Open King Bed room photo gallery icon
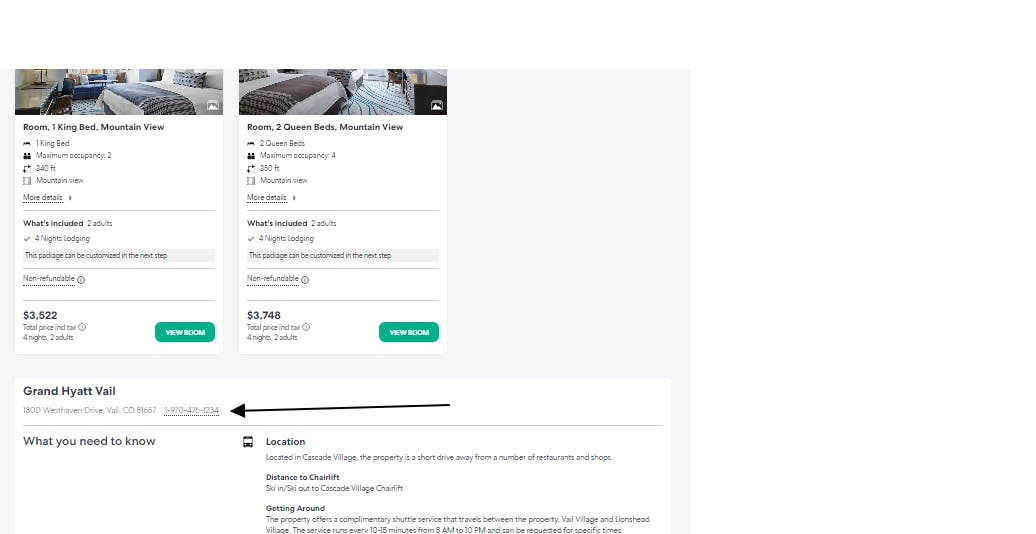This screenshot has height=534, width=1036. pos(213,106)
